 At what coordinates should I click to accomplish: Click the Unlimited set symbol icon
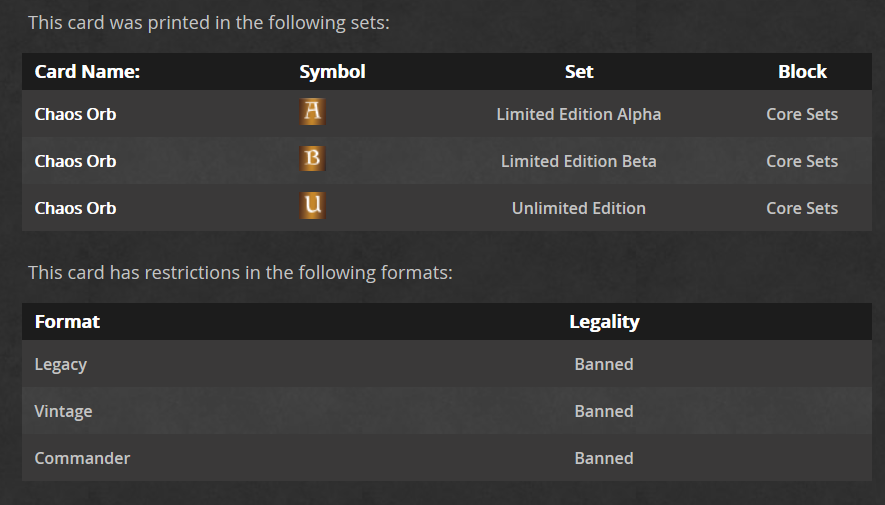tap(312, 206)
